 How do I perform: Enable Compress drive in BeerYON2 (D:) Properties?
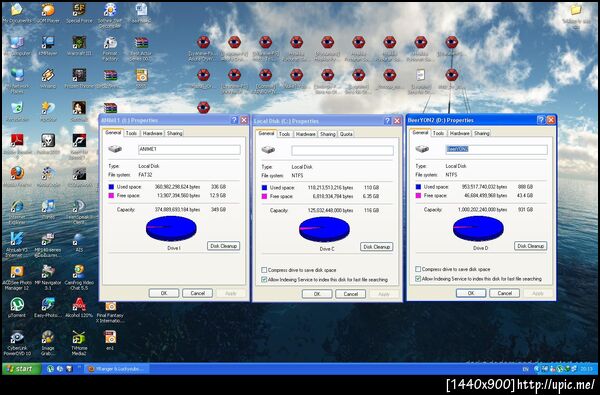coord(418,269)
